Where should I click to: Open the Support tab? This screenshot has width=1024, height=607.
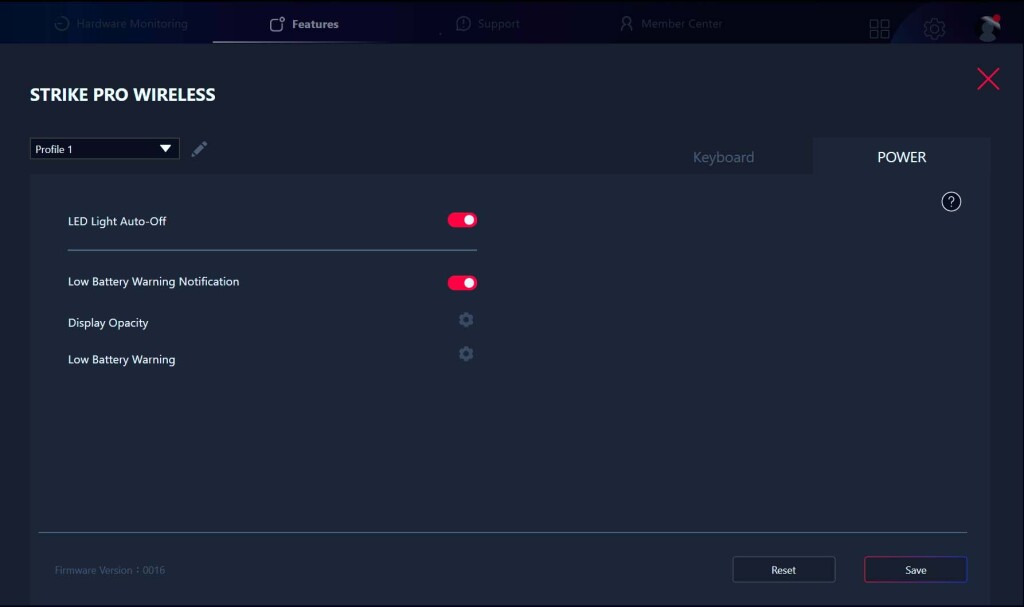pos(488,24)
